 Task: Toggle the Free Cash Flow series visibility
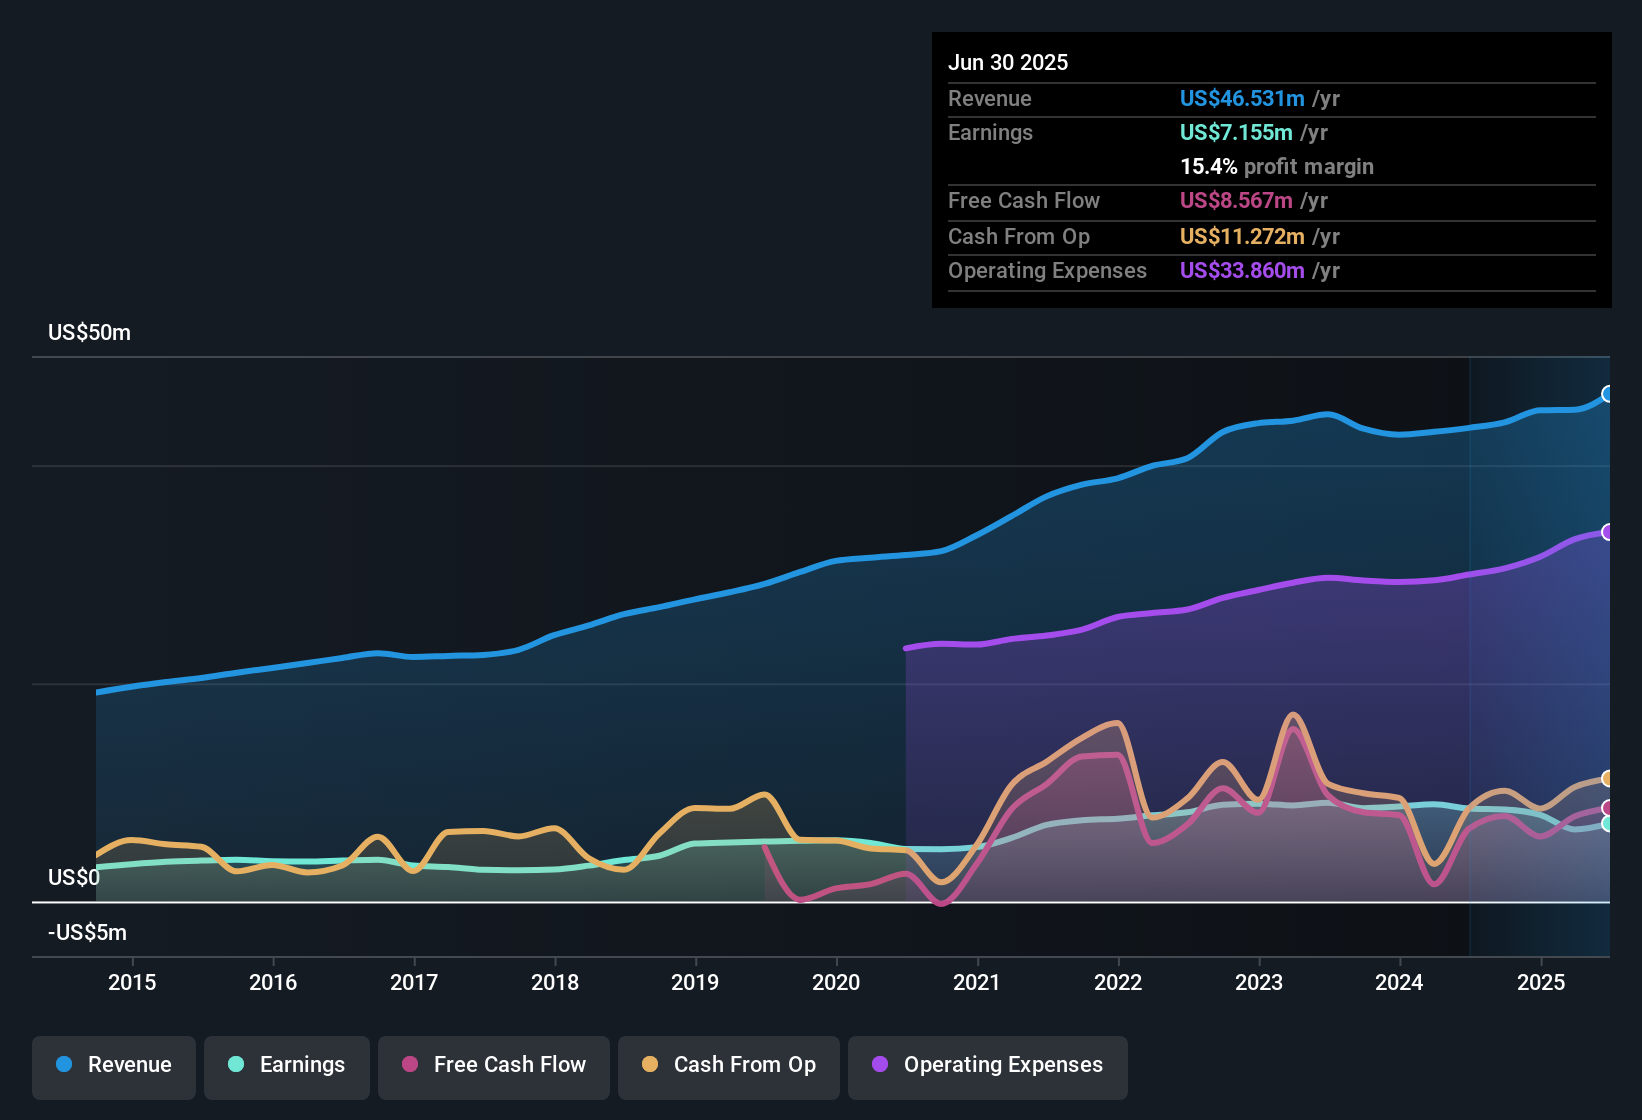pos(493,1065)
